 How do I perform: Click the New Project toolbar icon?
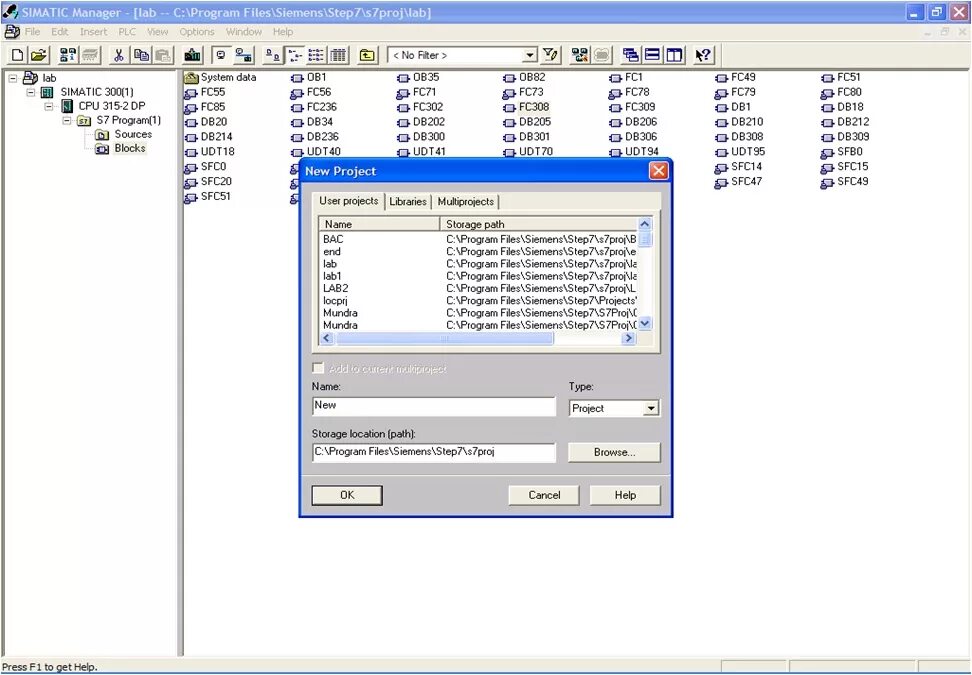pos(18,55)
